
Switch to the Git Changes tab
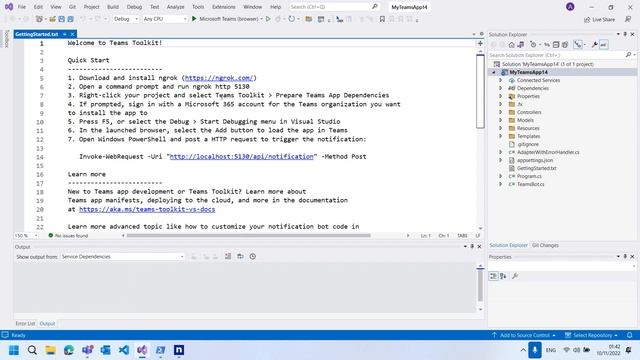[545, 245]
